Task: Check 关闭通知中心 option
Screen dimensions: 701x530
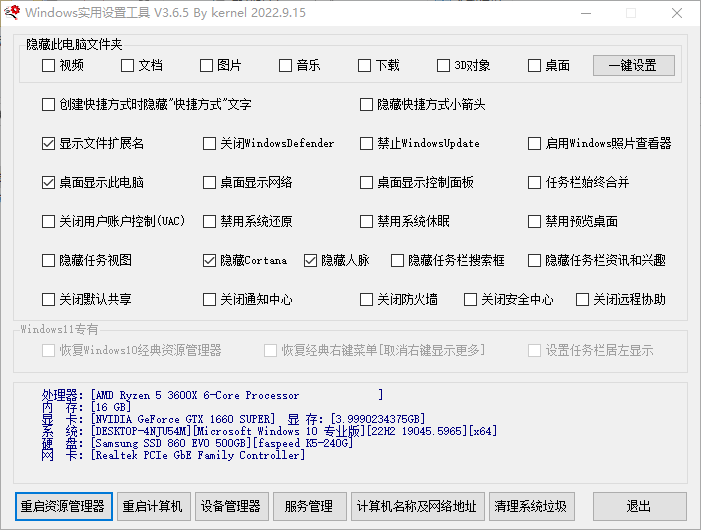Action: [x=209, y=299]
